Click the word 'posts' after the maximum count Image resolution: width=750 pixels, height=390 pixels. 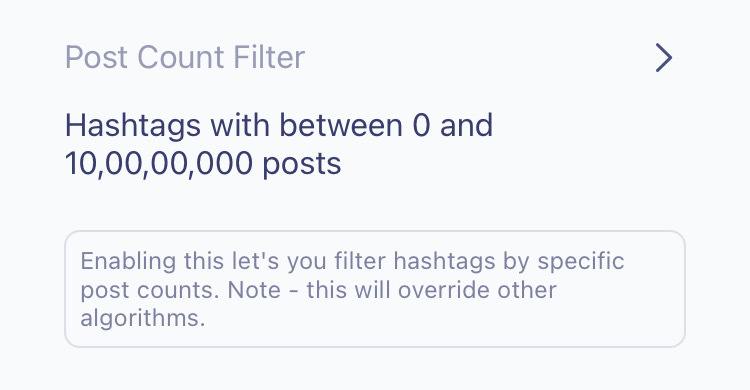click(302, 164)
